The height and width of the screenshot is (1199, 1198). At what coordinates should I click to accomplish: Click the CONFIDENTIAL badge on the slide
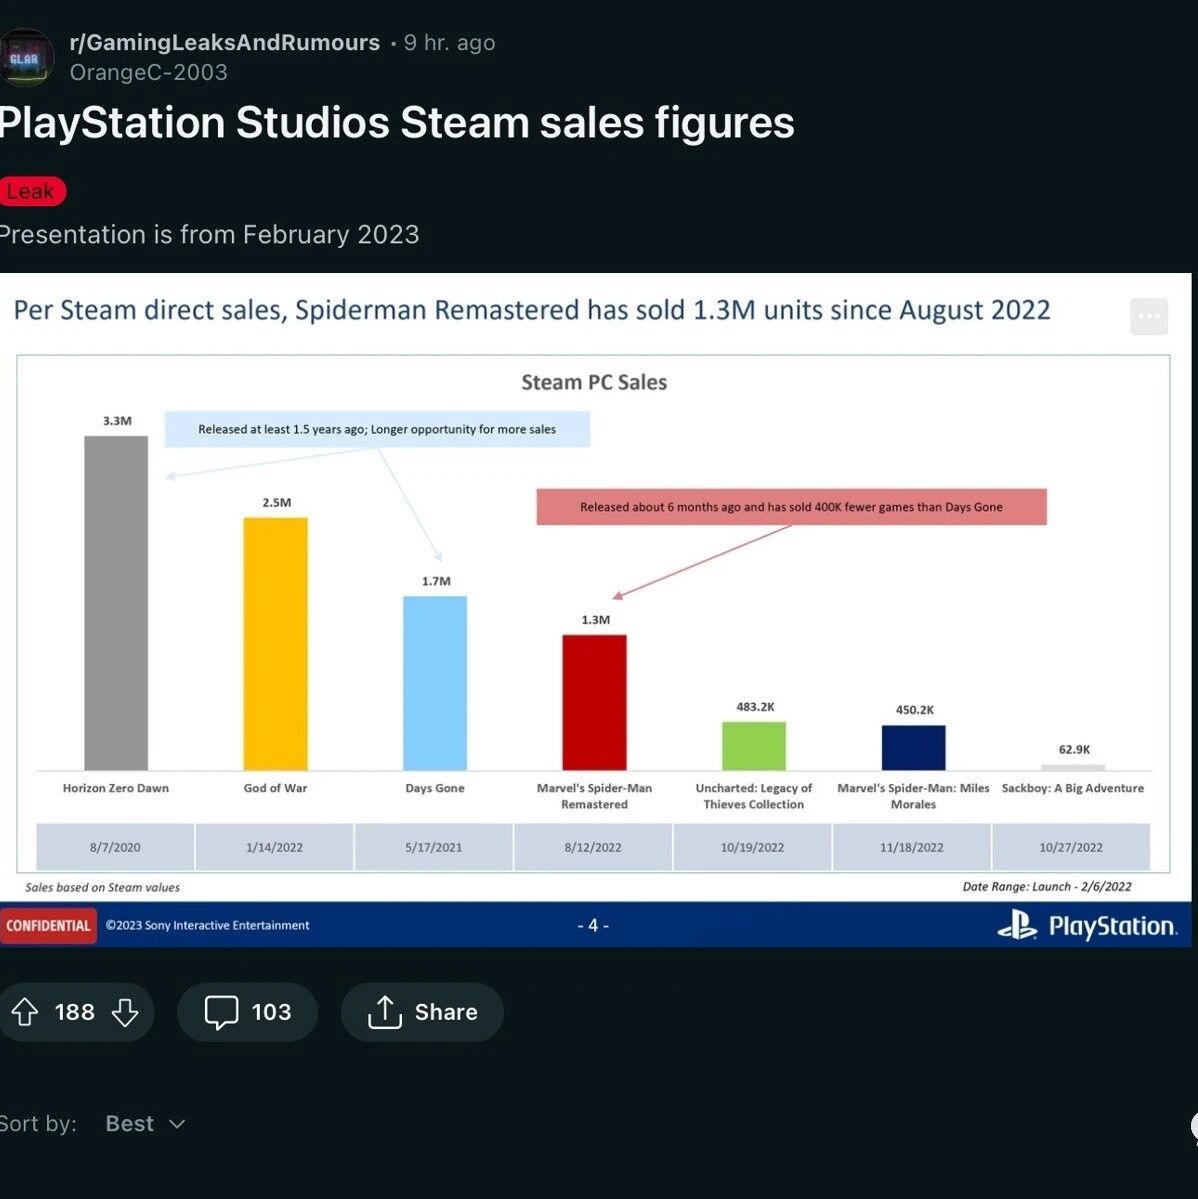47,925
